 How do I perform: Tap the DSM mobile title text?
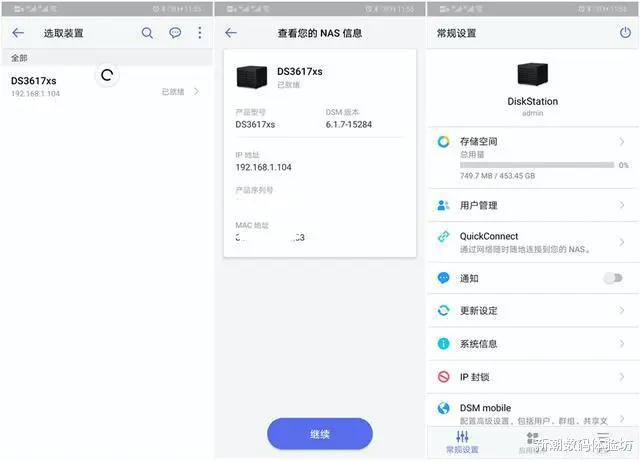click(x=485, y=408)
